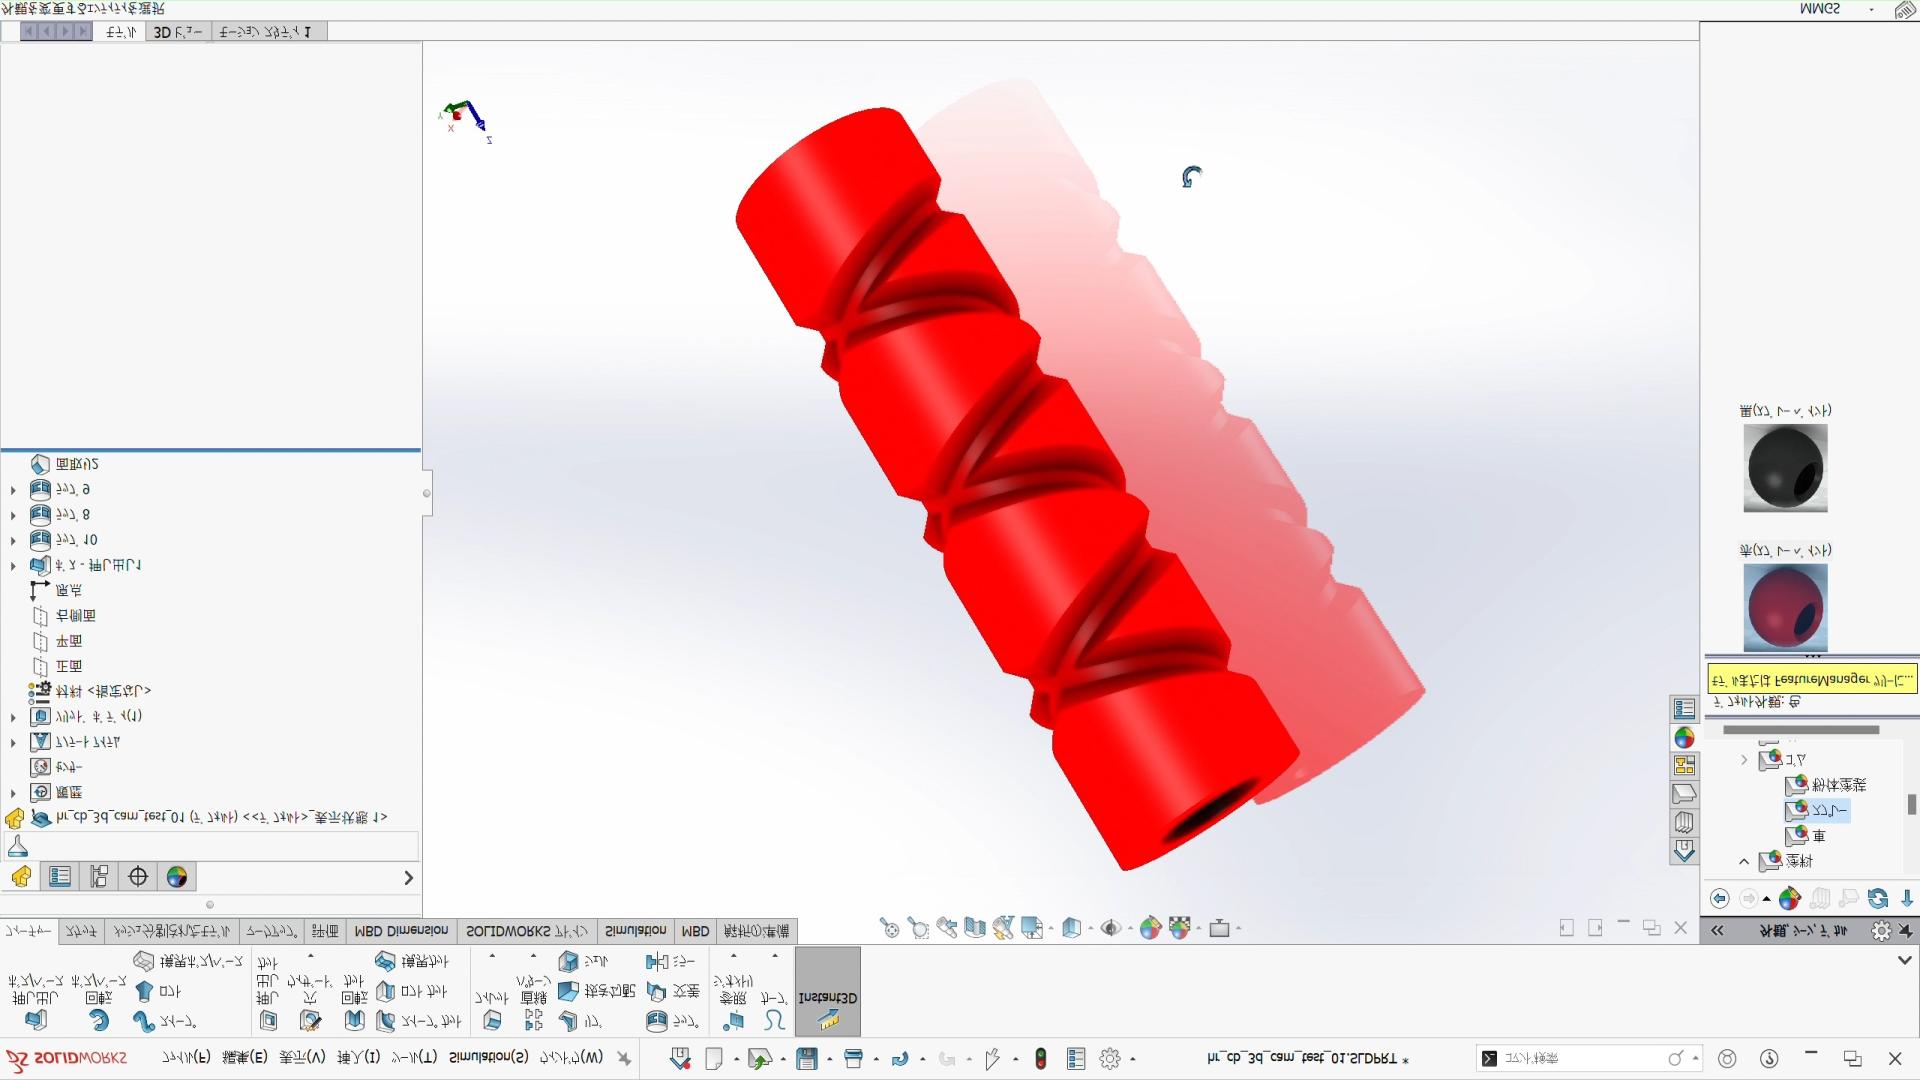Click the Undo icon

point(899,1058)
